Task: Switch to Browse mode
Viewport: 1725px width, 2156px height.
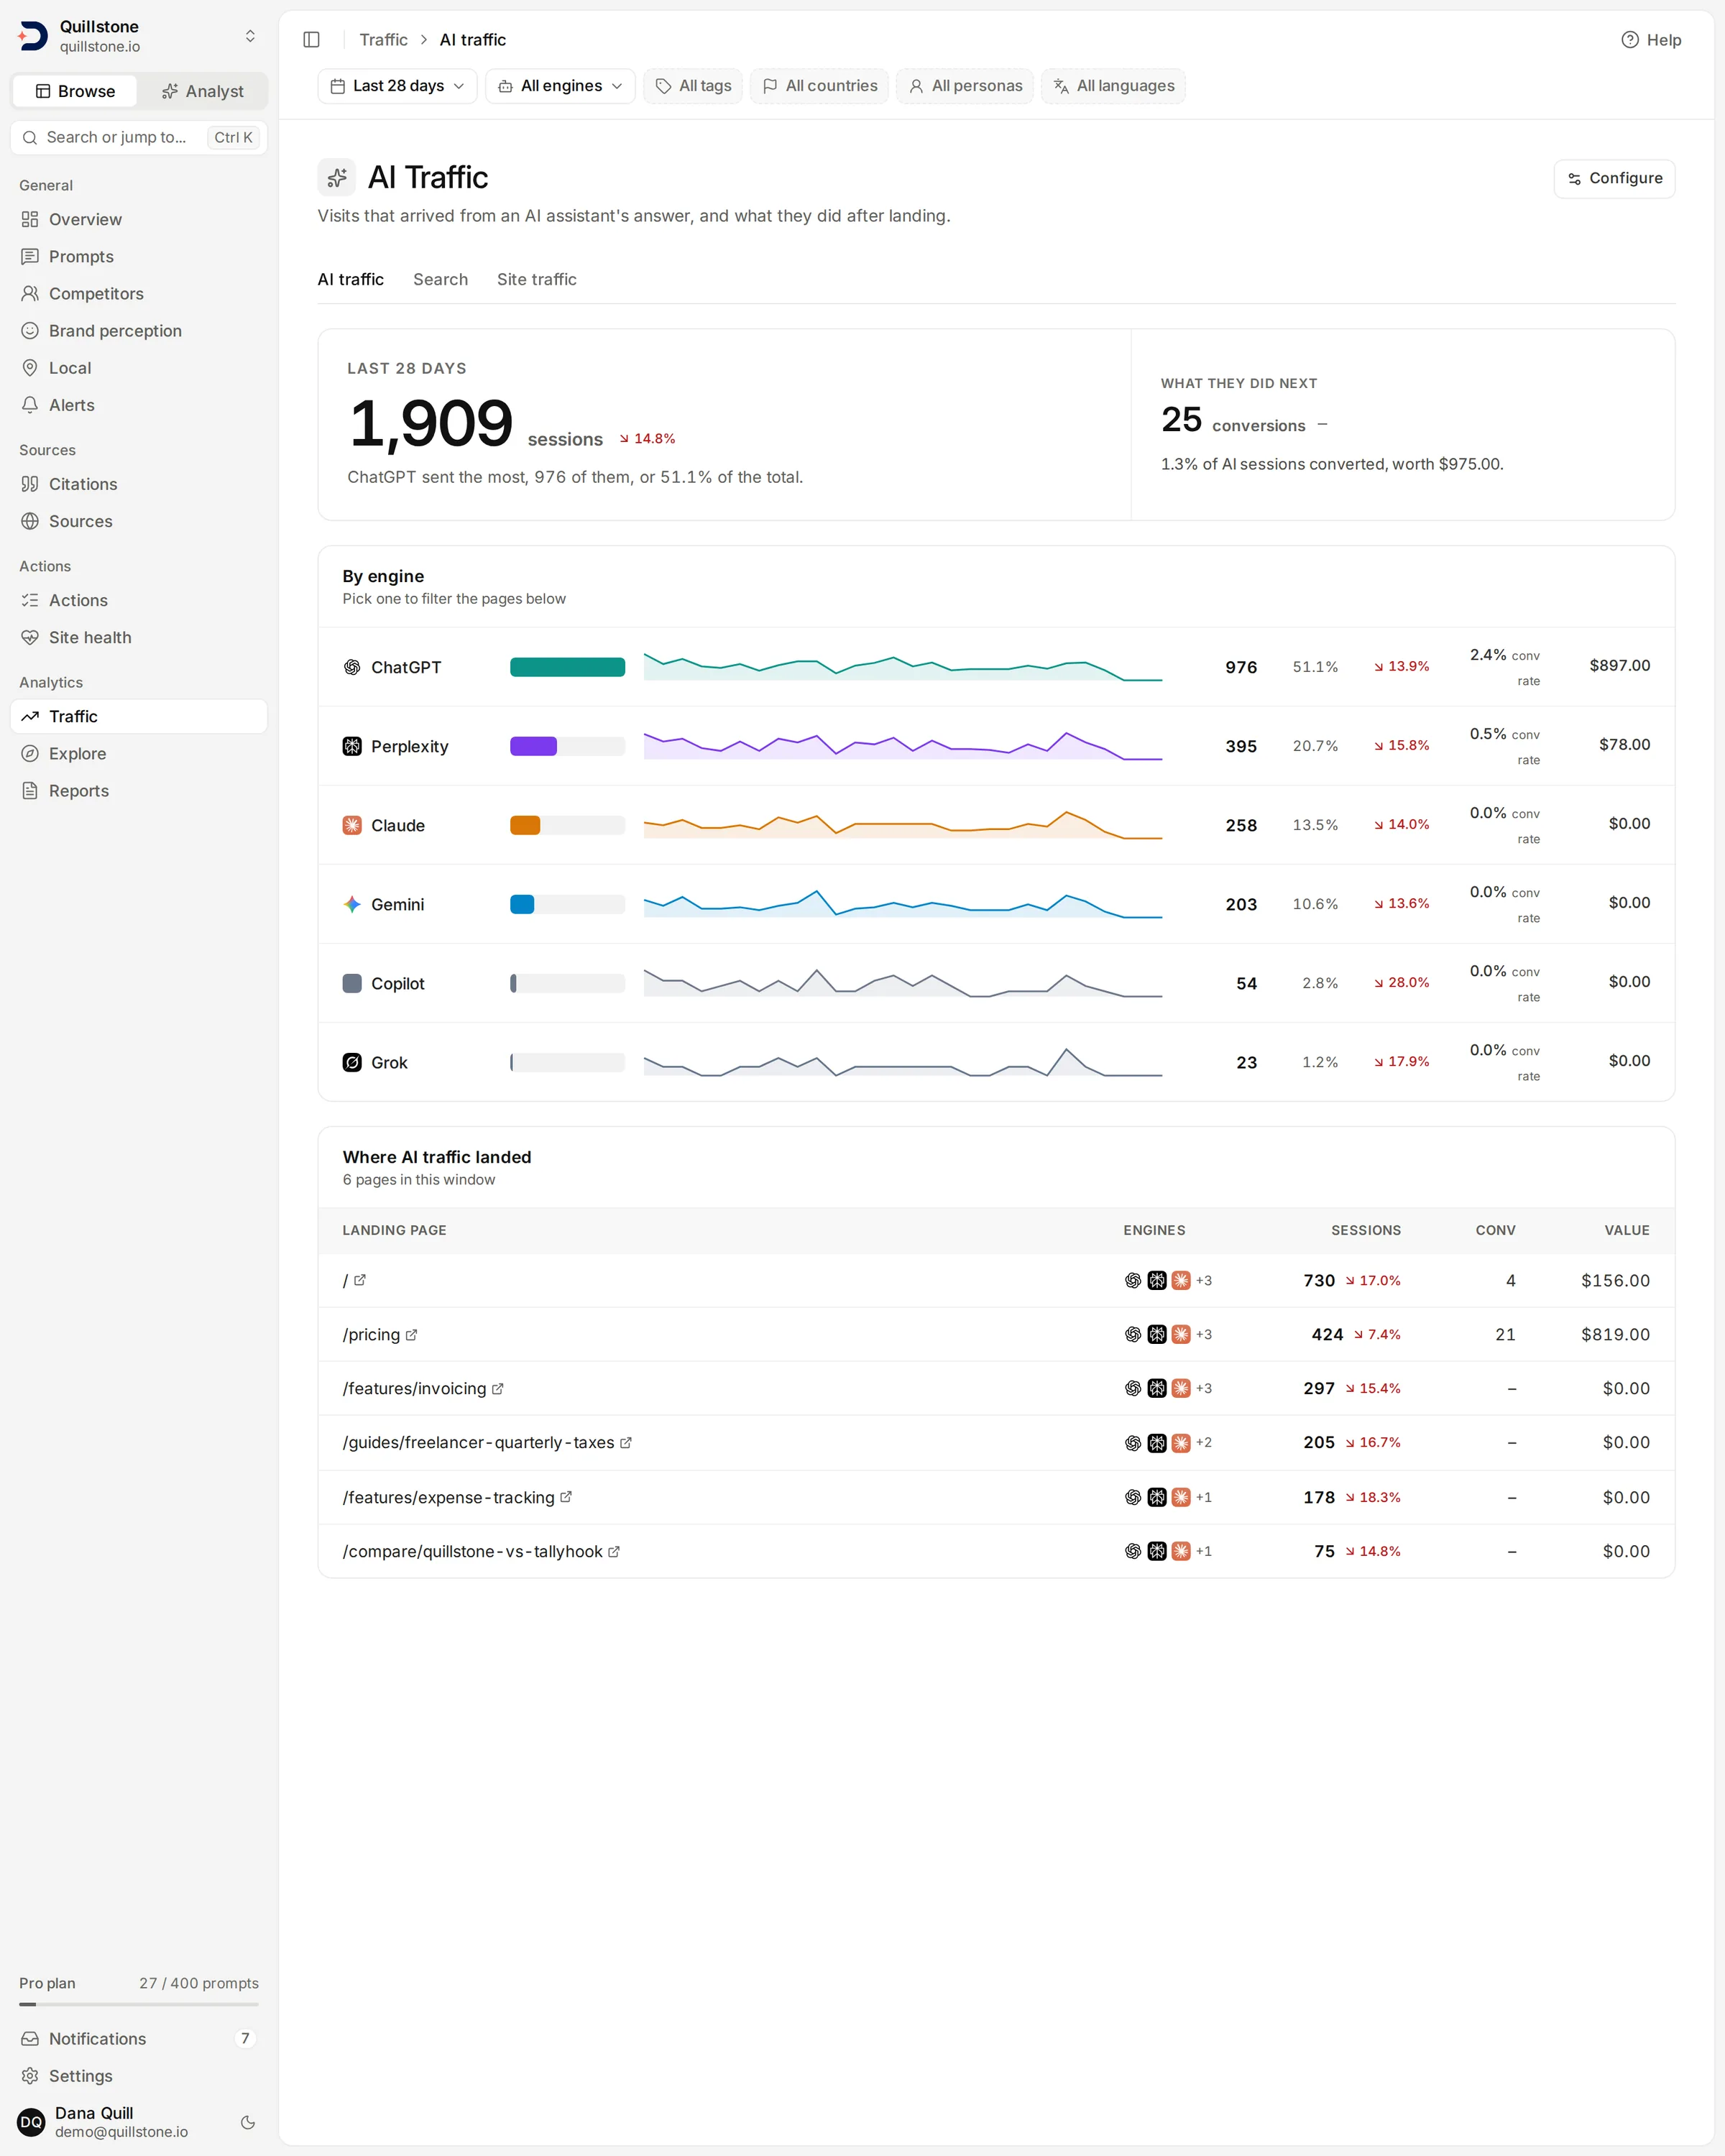Action: [75, 91]
